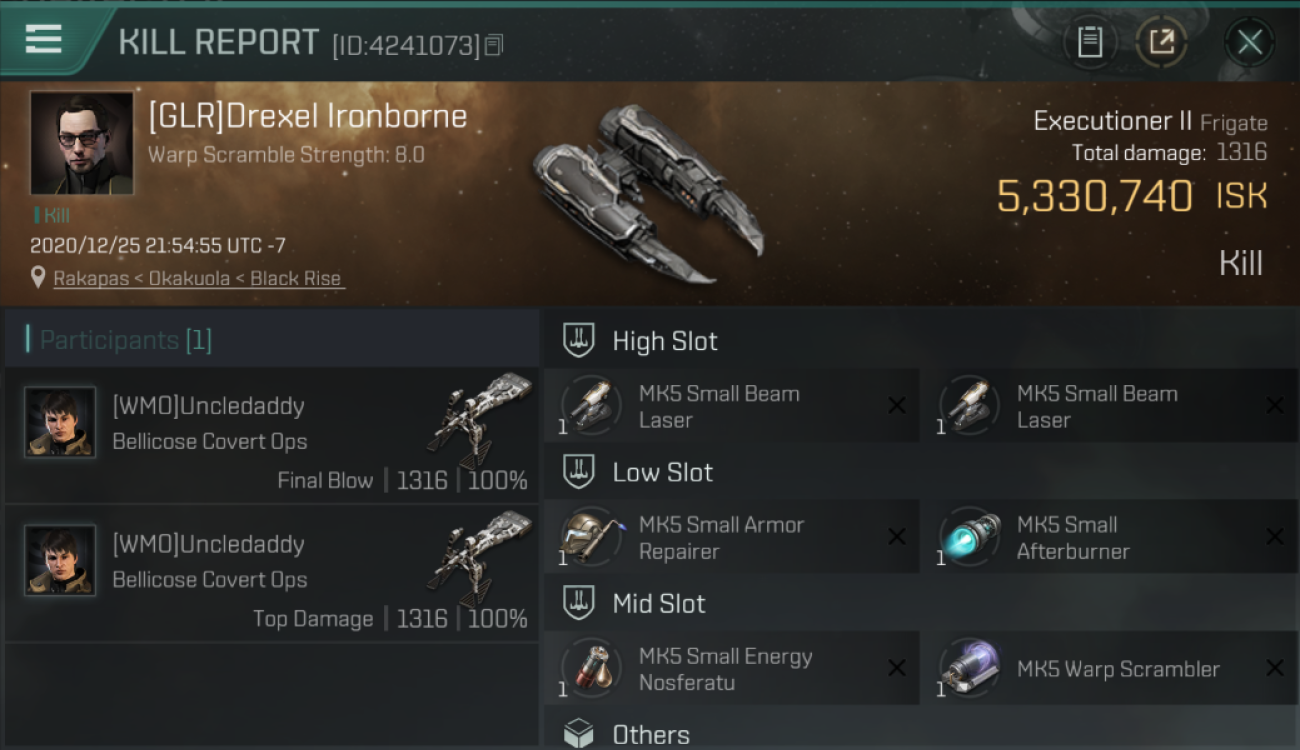Viewport: 1300px width, 750px height.
Task: Copy the kill report ID icon
Action: 494,45
